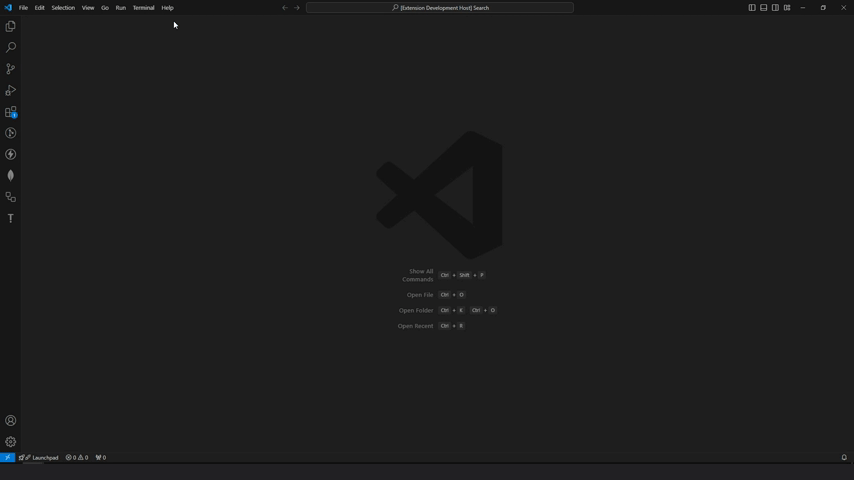854x480 pixels.
Task: Open the Run and Debug view
Action: click(10, 90)
